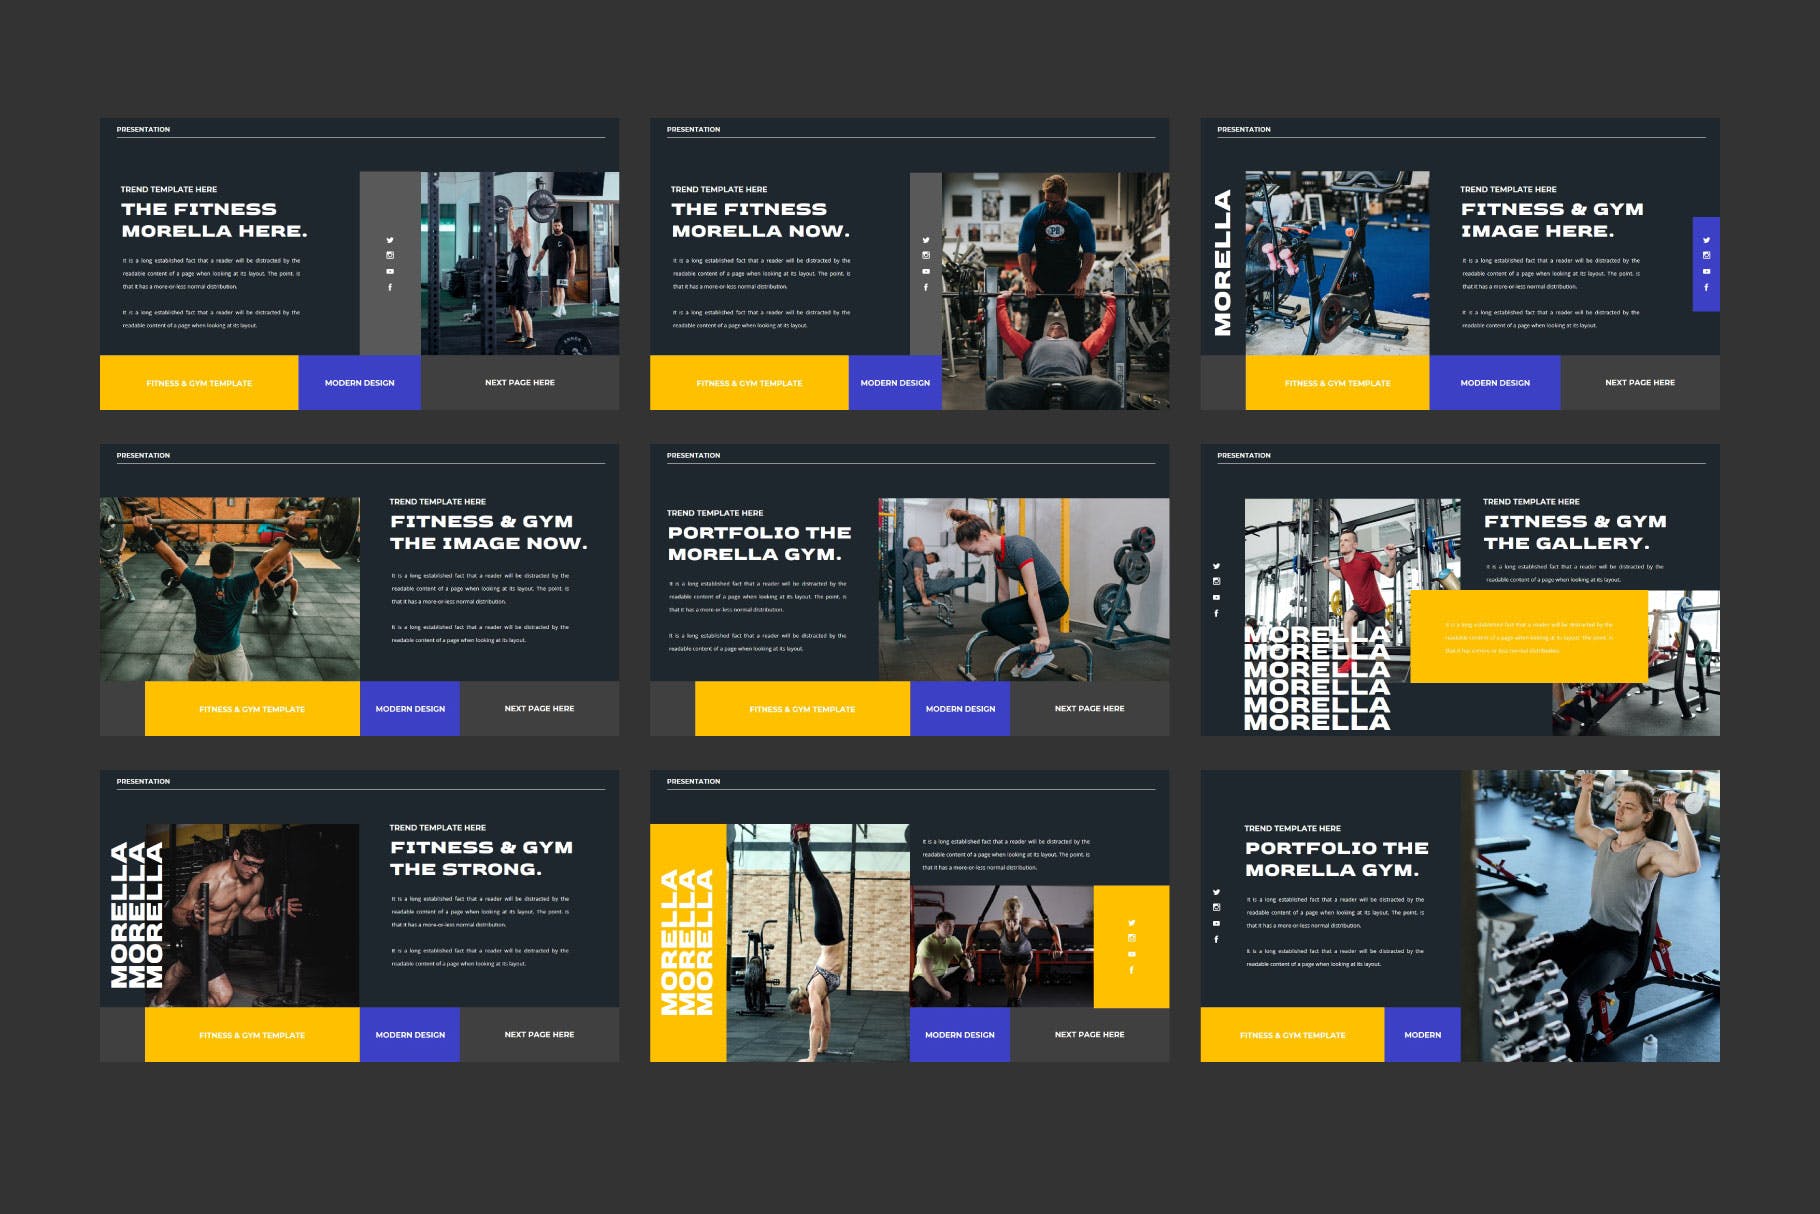The image size is (1820, 1214).
Task: Click 'Modern Design' on woman-stretching portfolio slide
Action: coord(960,709)
